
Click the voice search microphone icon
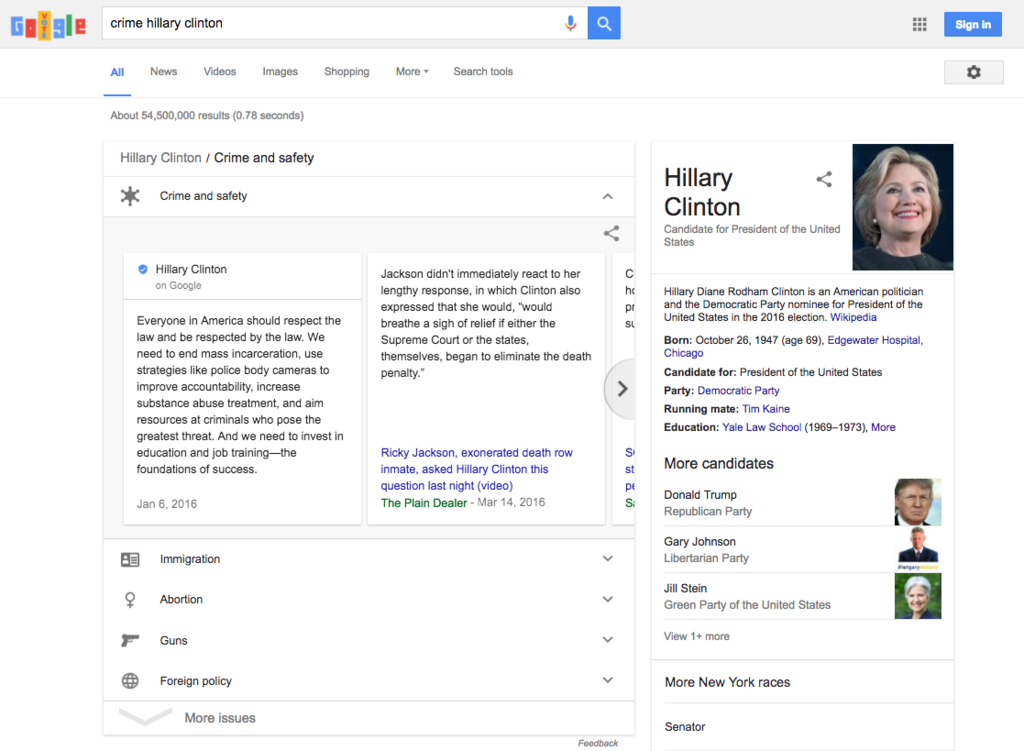(x=570, y=24)
